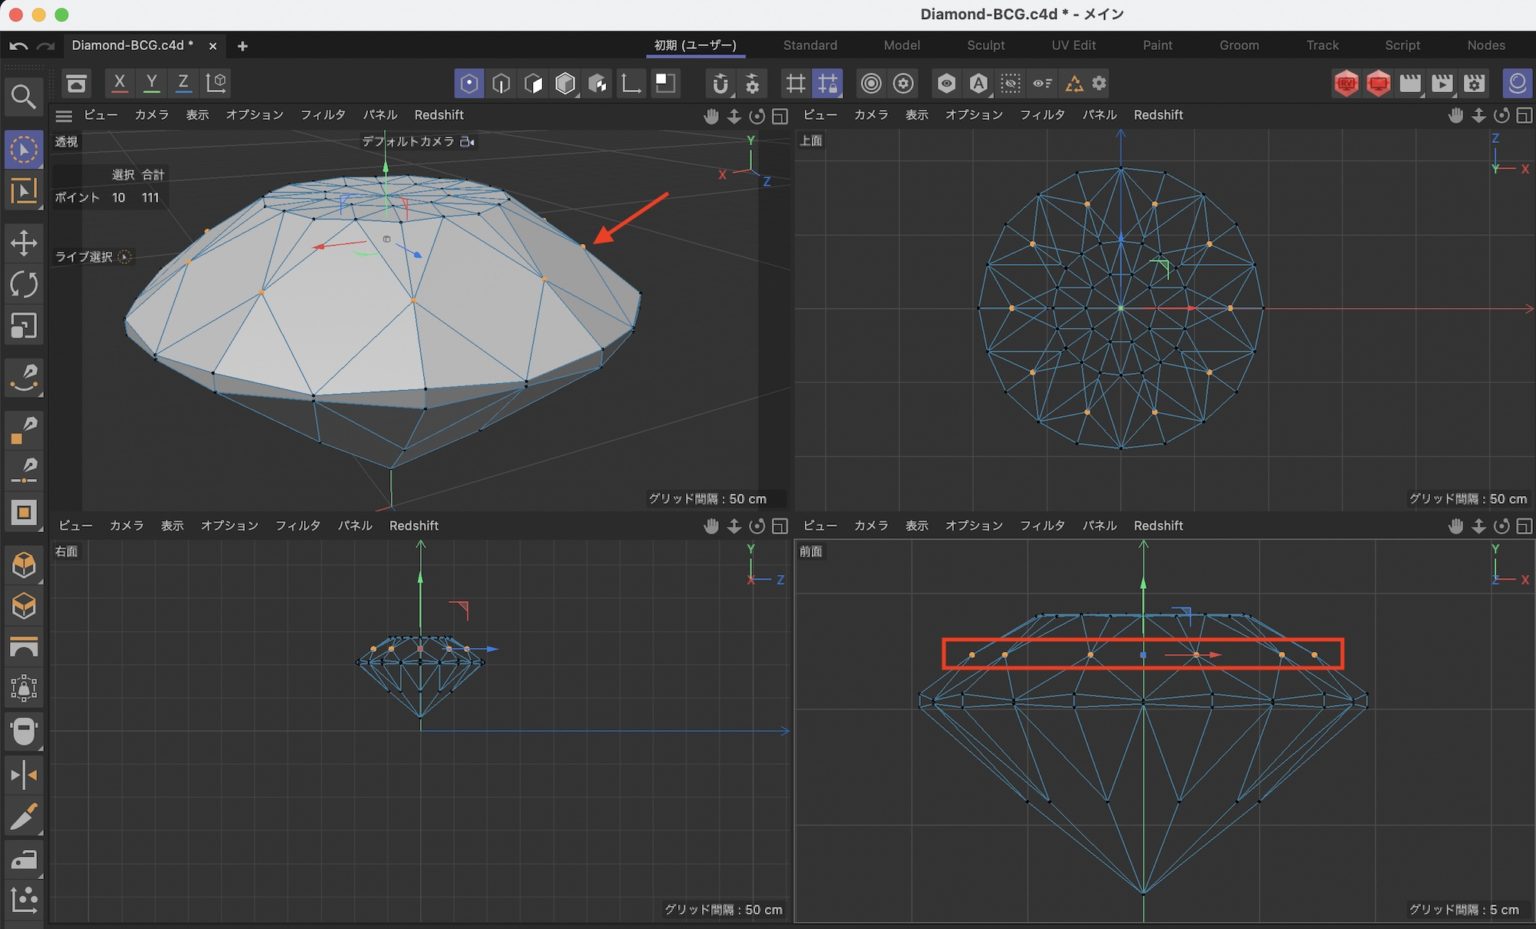1536x929 pixels.
Task: Open the Redshift menu in perspective viewport
Action: (439, 114)
